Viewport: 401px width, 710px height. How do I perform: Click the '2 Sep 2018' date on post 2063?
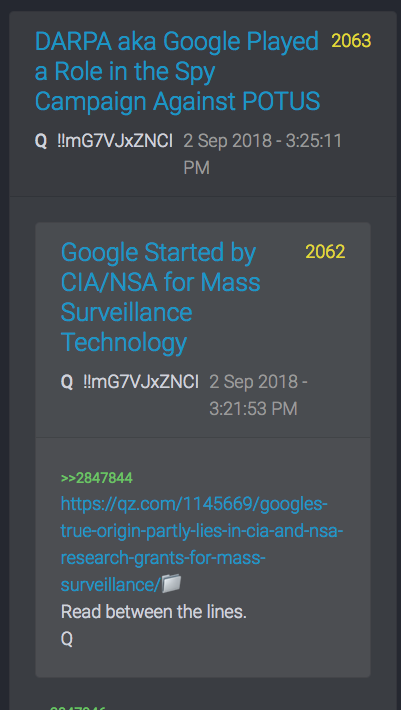pos(224,141)
